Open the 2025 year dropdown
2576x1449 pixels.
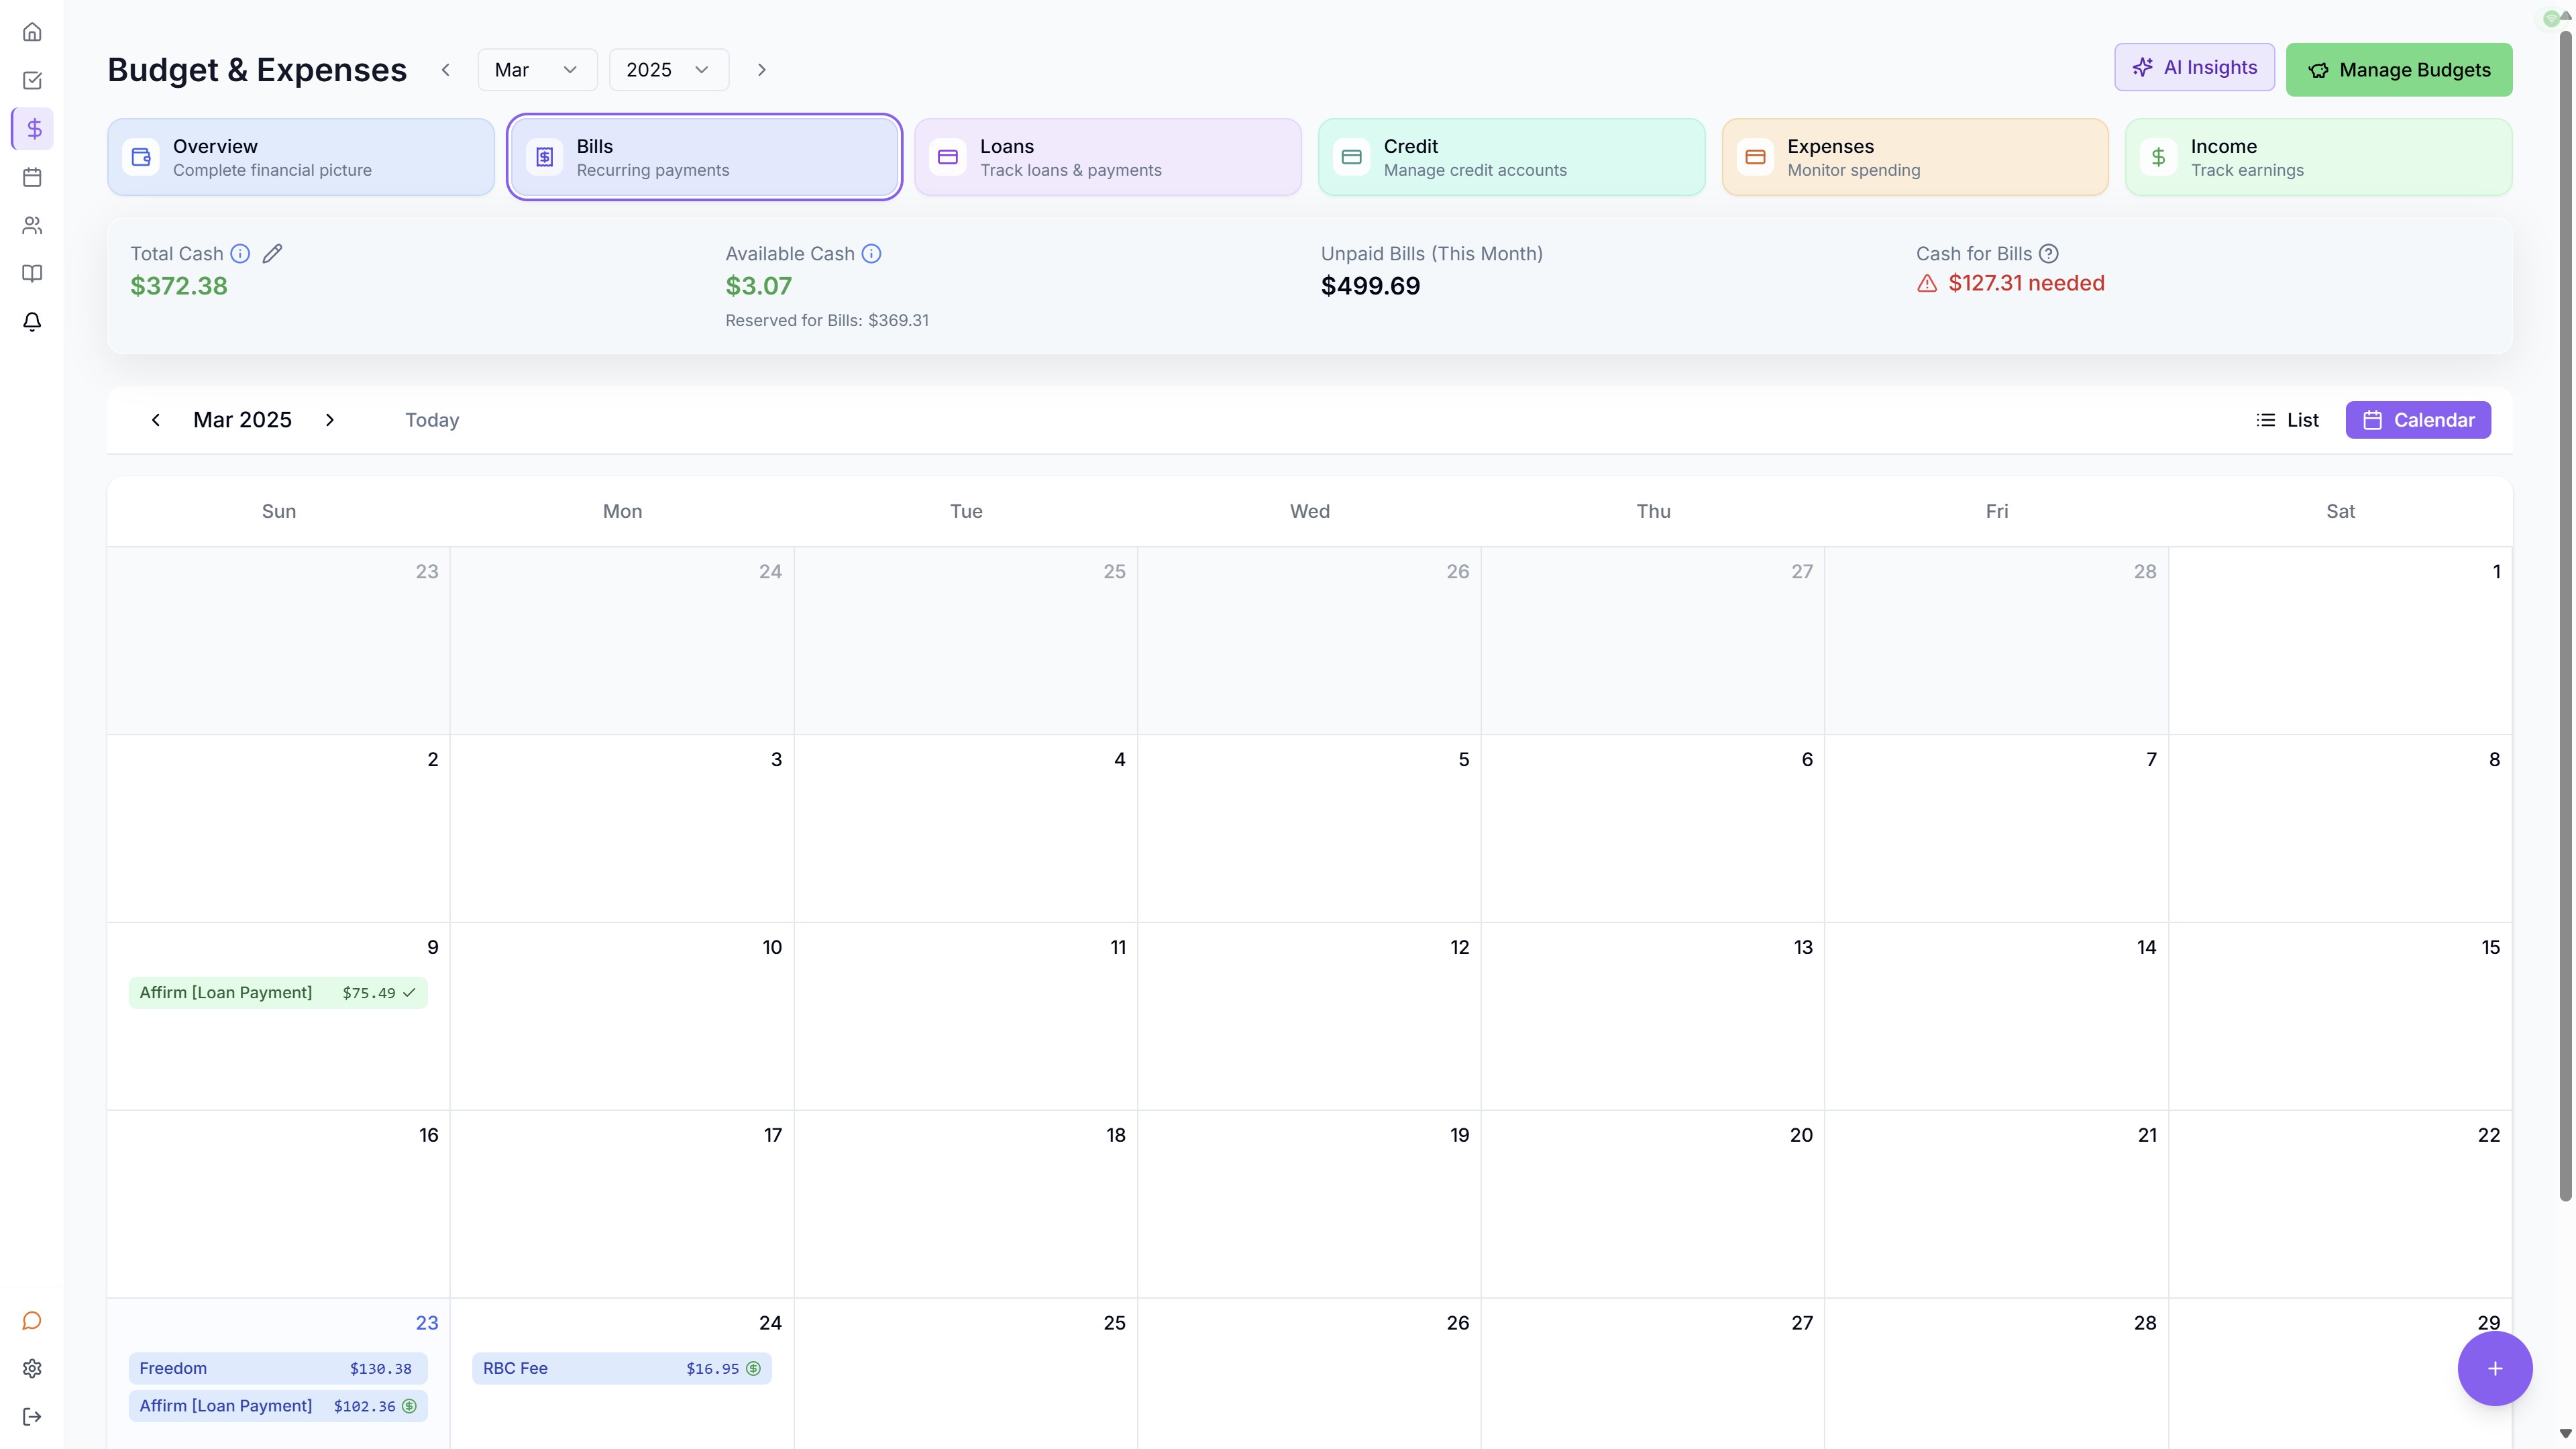(x=669, y=70)
